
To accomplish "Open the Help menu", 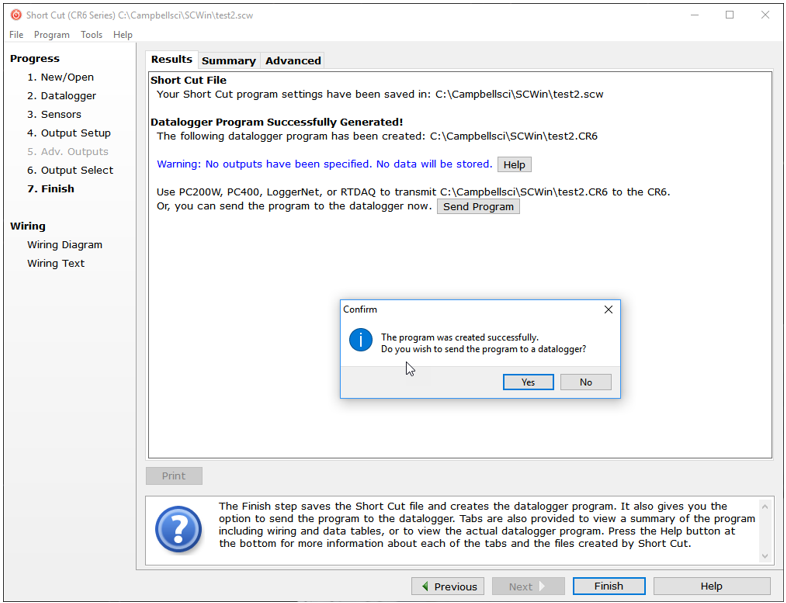I will pos(123,35).
